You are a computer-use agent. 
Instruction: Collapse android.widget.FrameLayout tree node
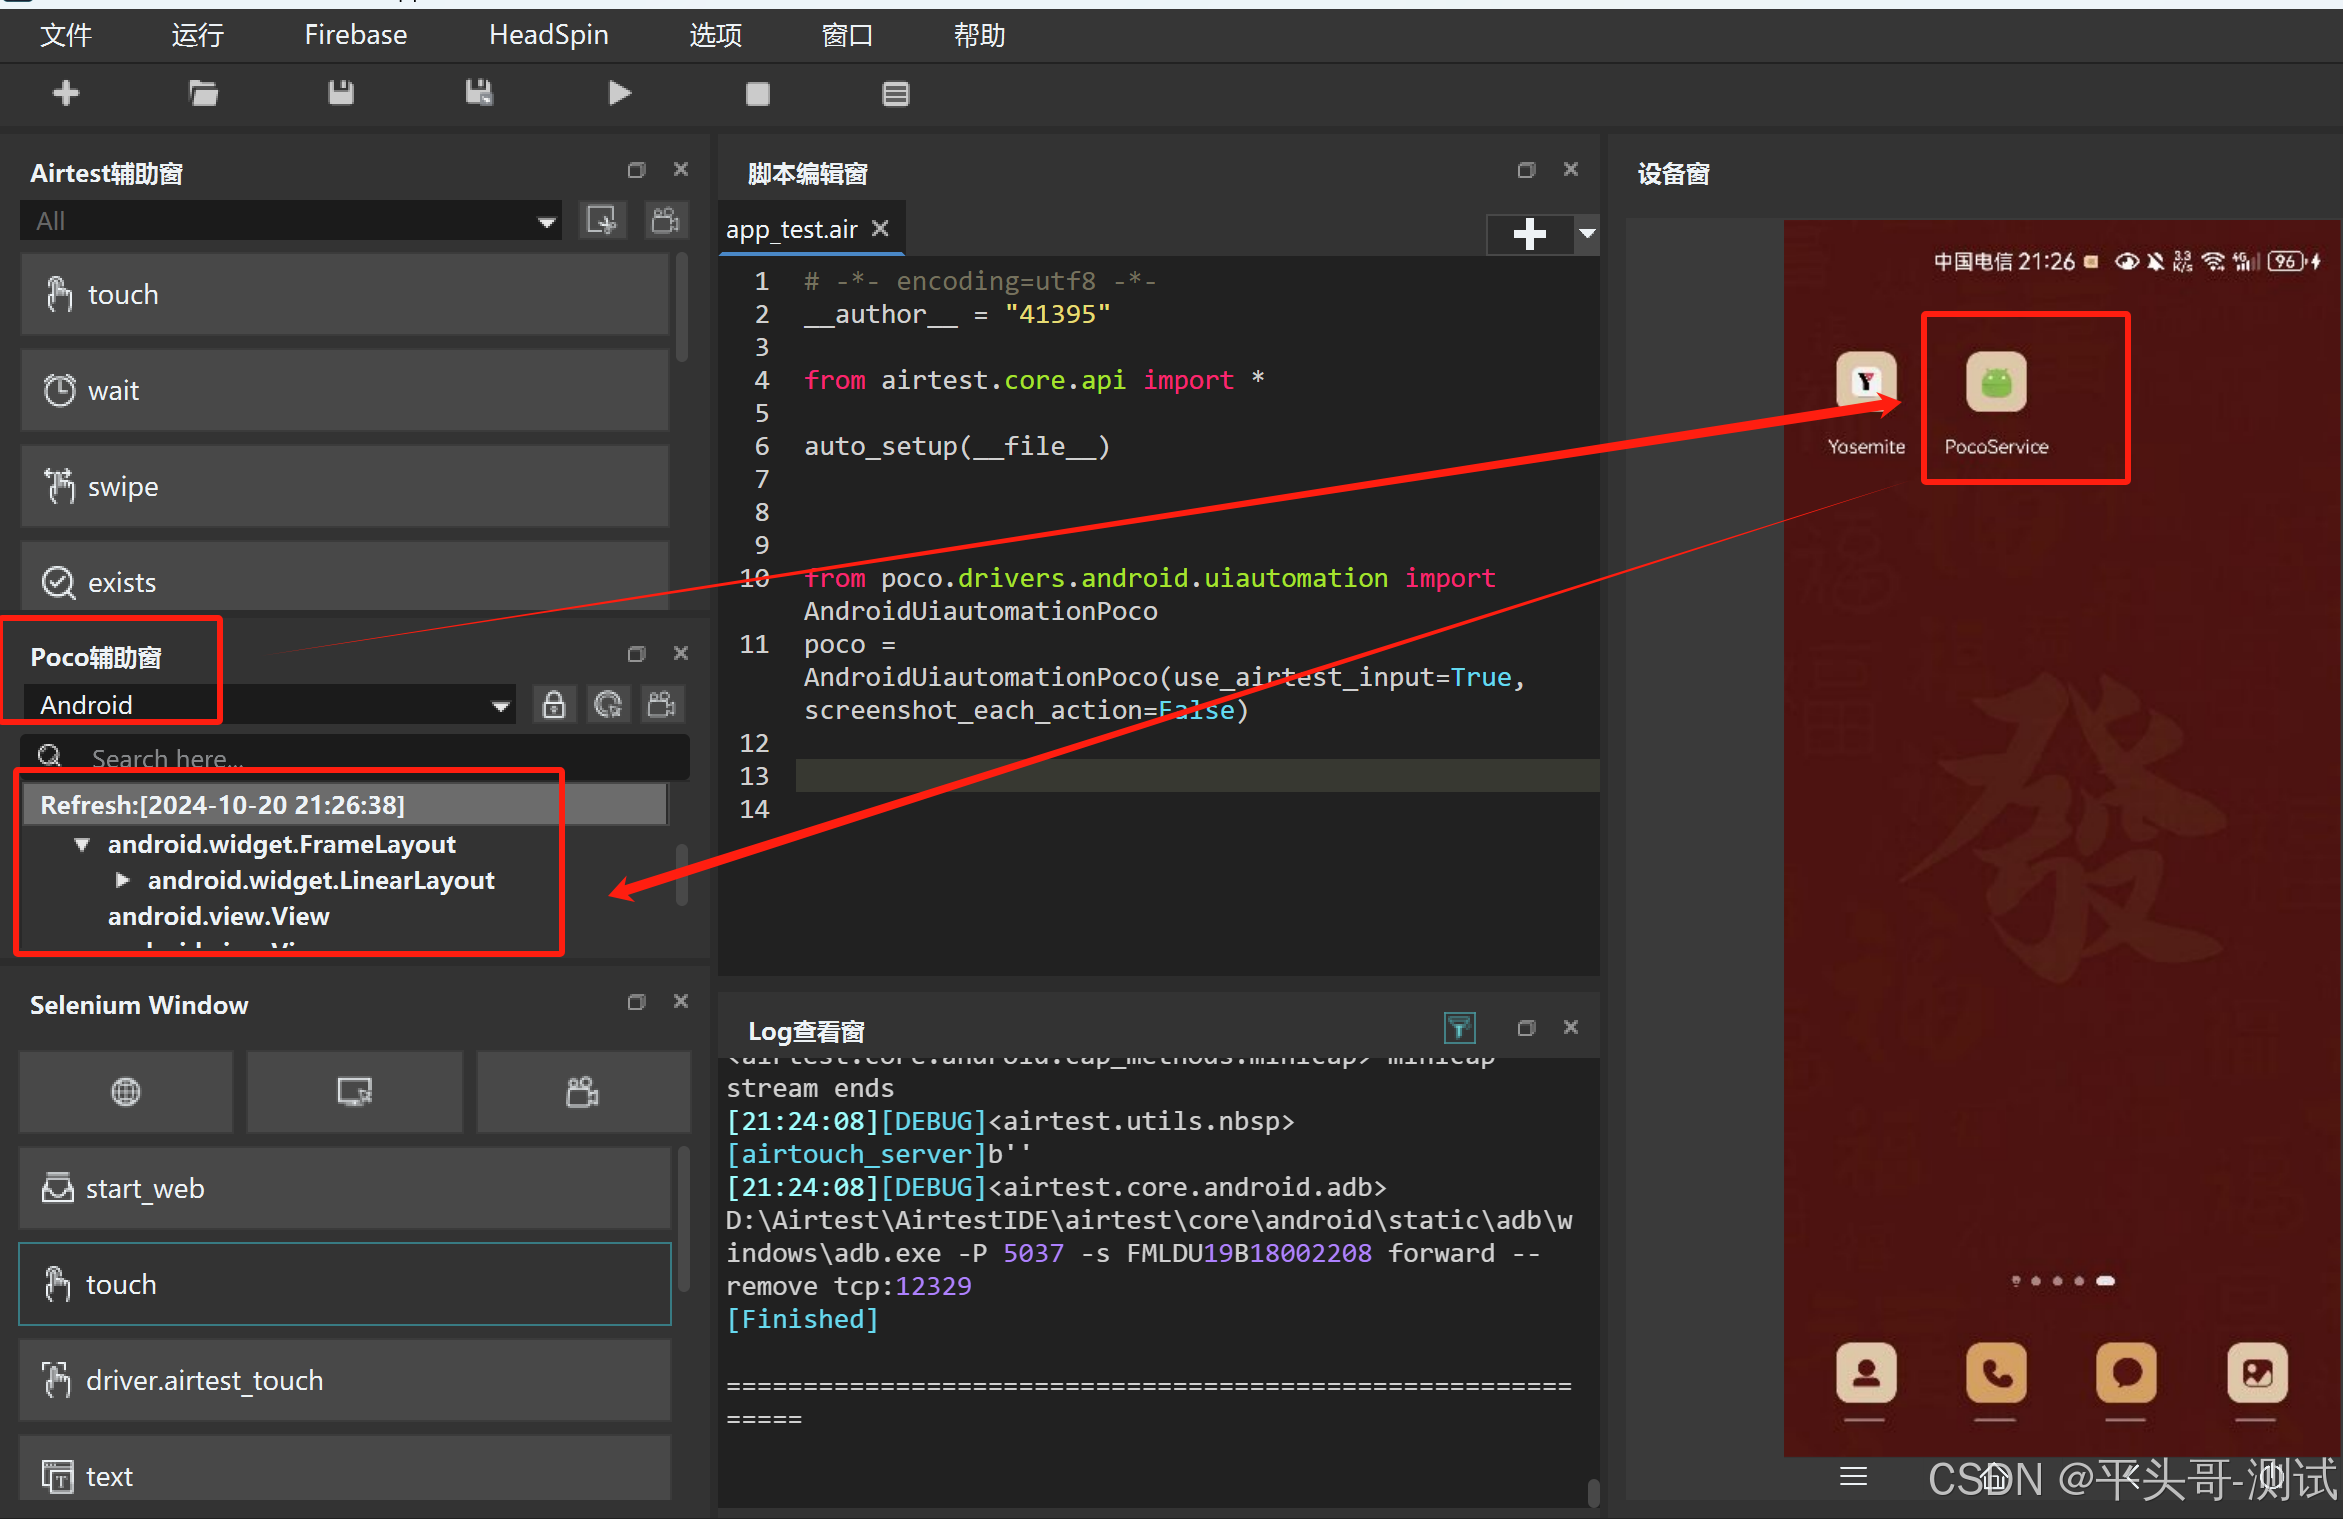click(82, 844)
